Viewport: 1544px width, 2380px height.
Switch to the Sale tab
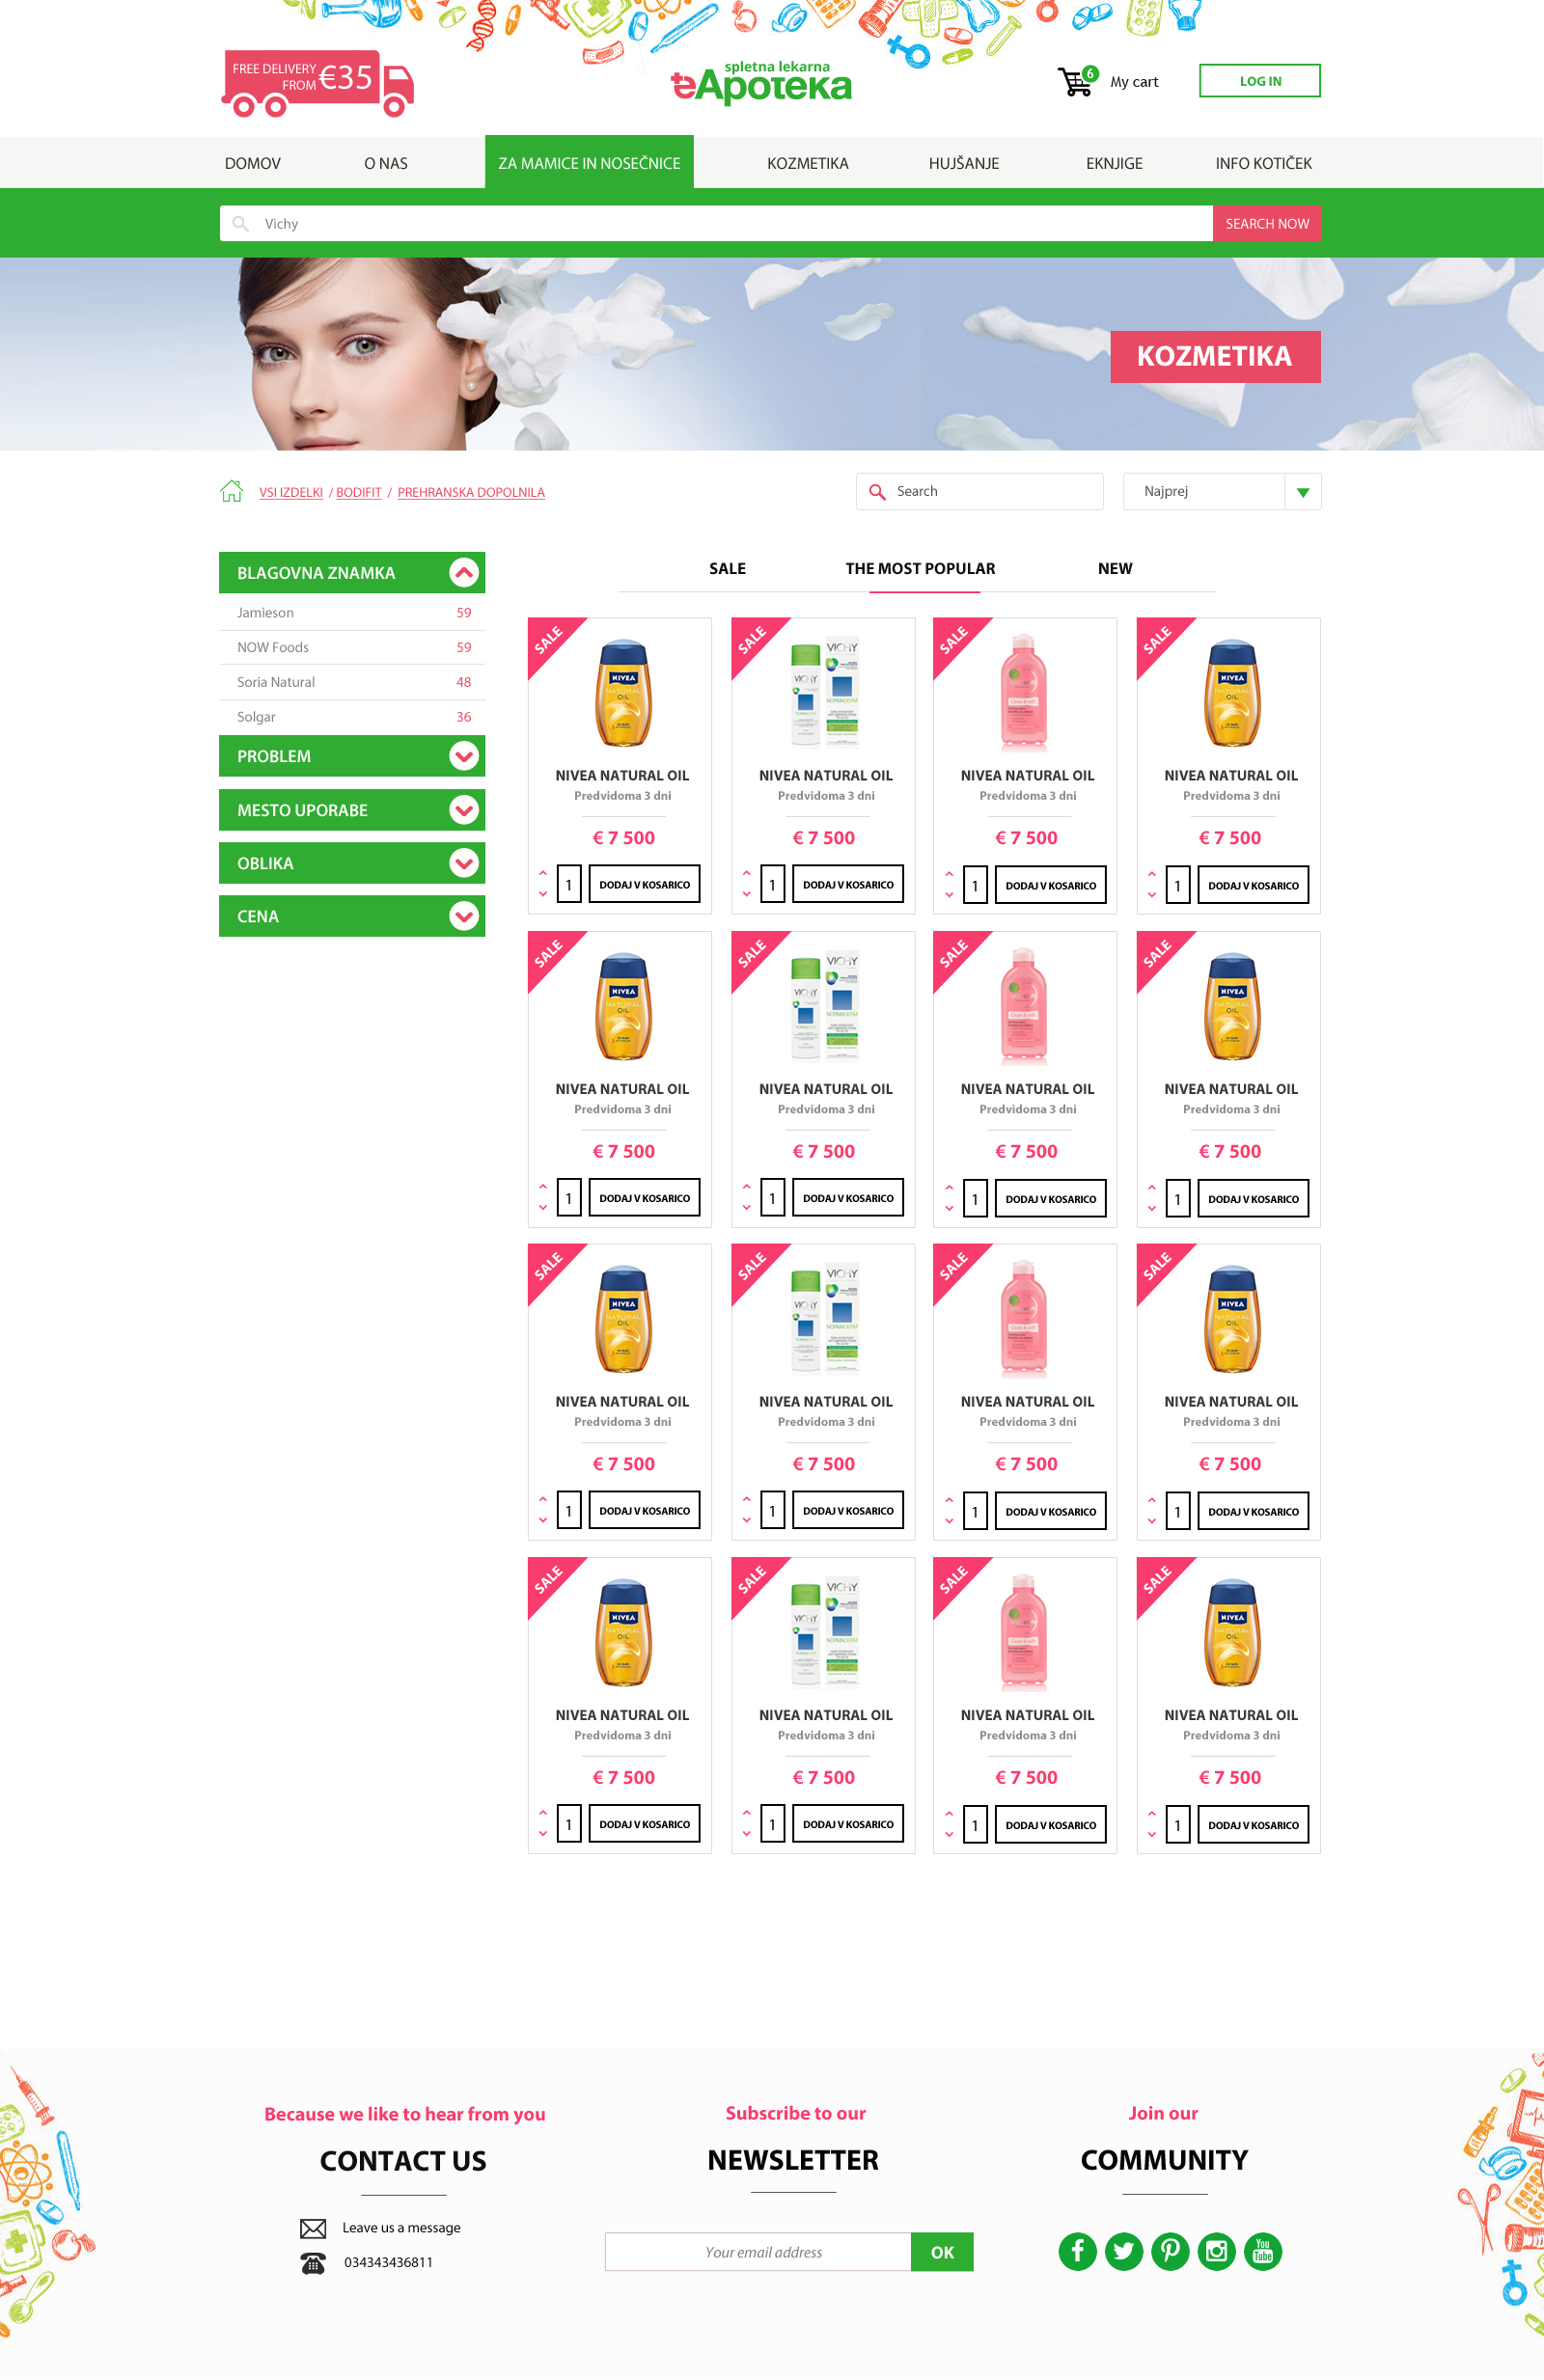coord(727,569)
